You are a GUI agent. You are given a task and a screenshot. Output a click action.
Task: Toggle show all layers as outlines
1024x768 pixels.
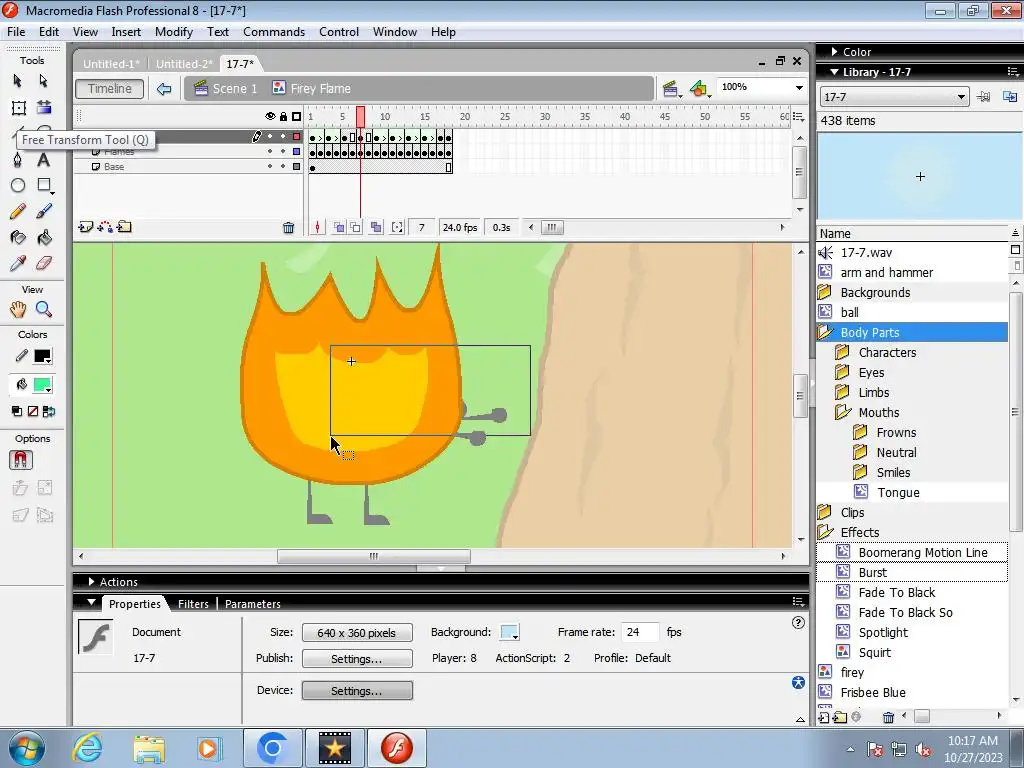coord(296,116)
